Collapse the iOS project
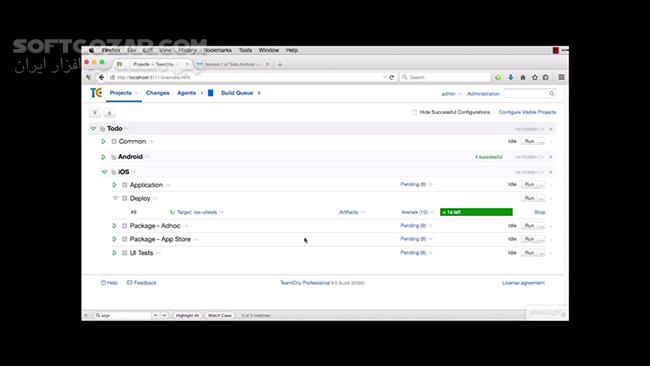Image resolution: width=650 pixels, height=366 pixels. [104, 172]
